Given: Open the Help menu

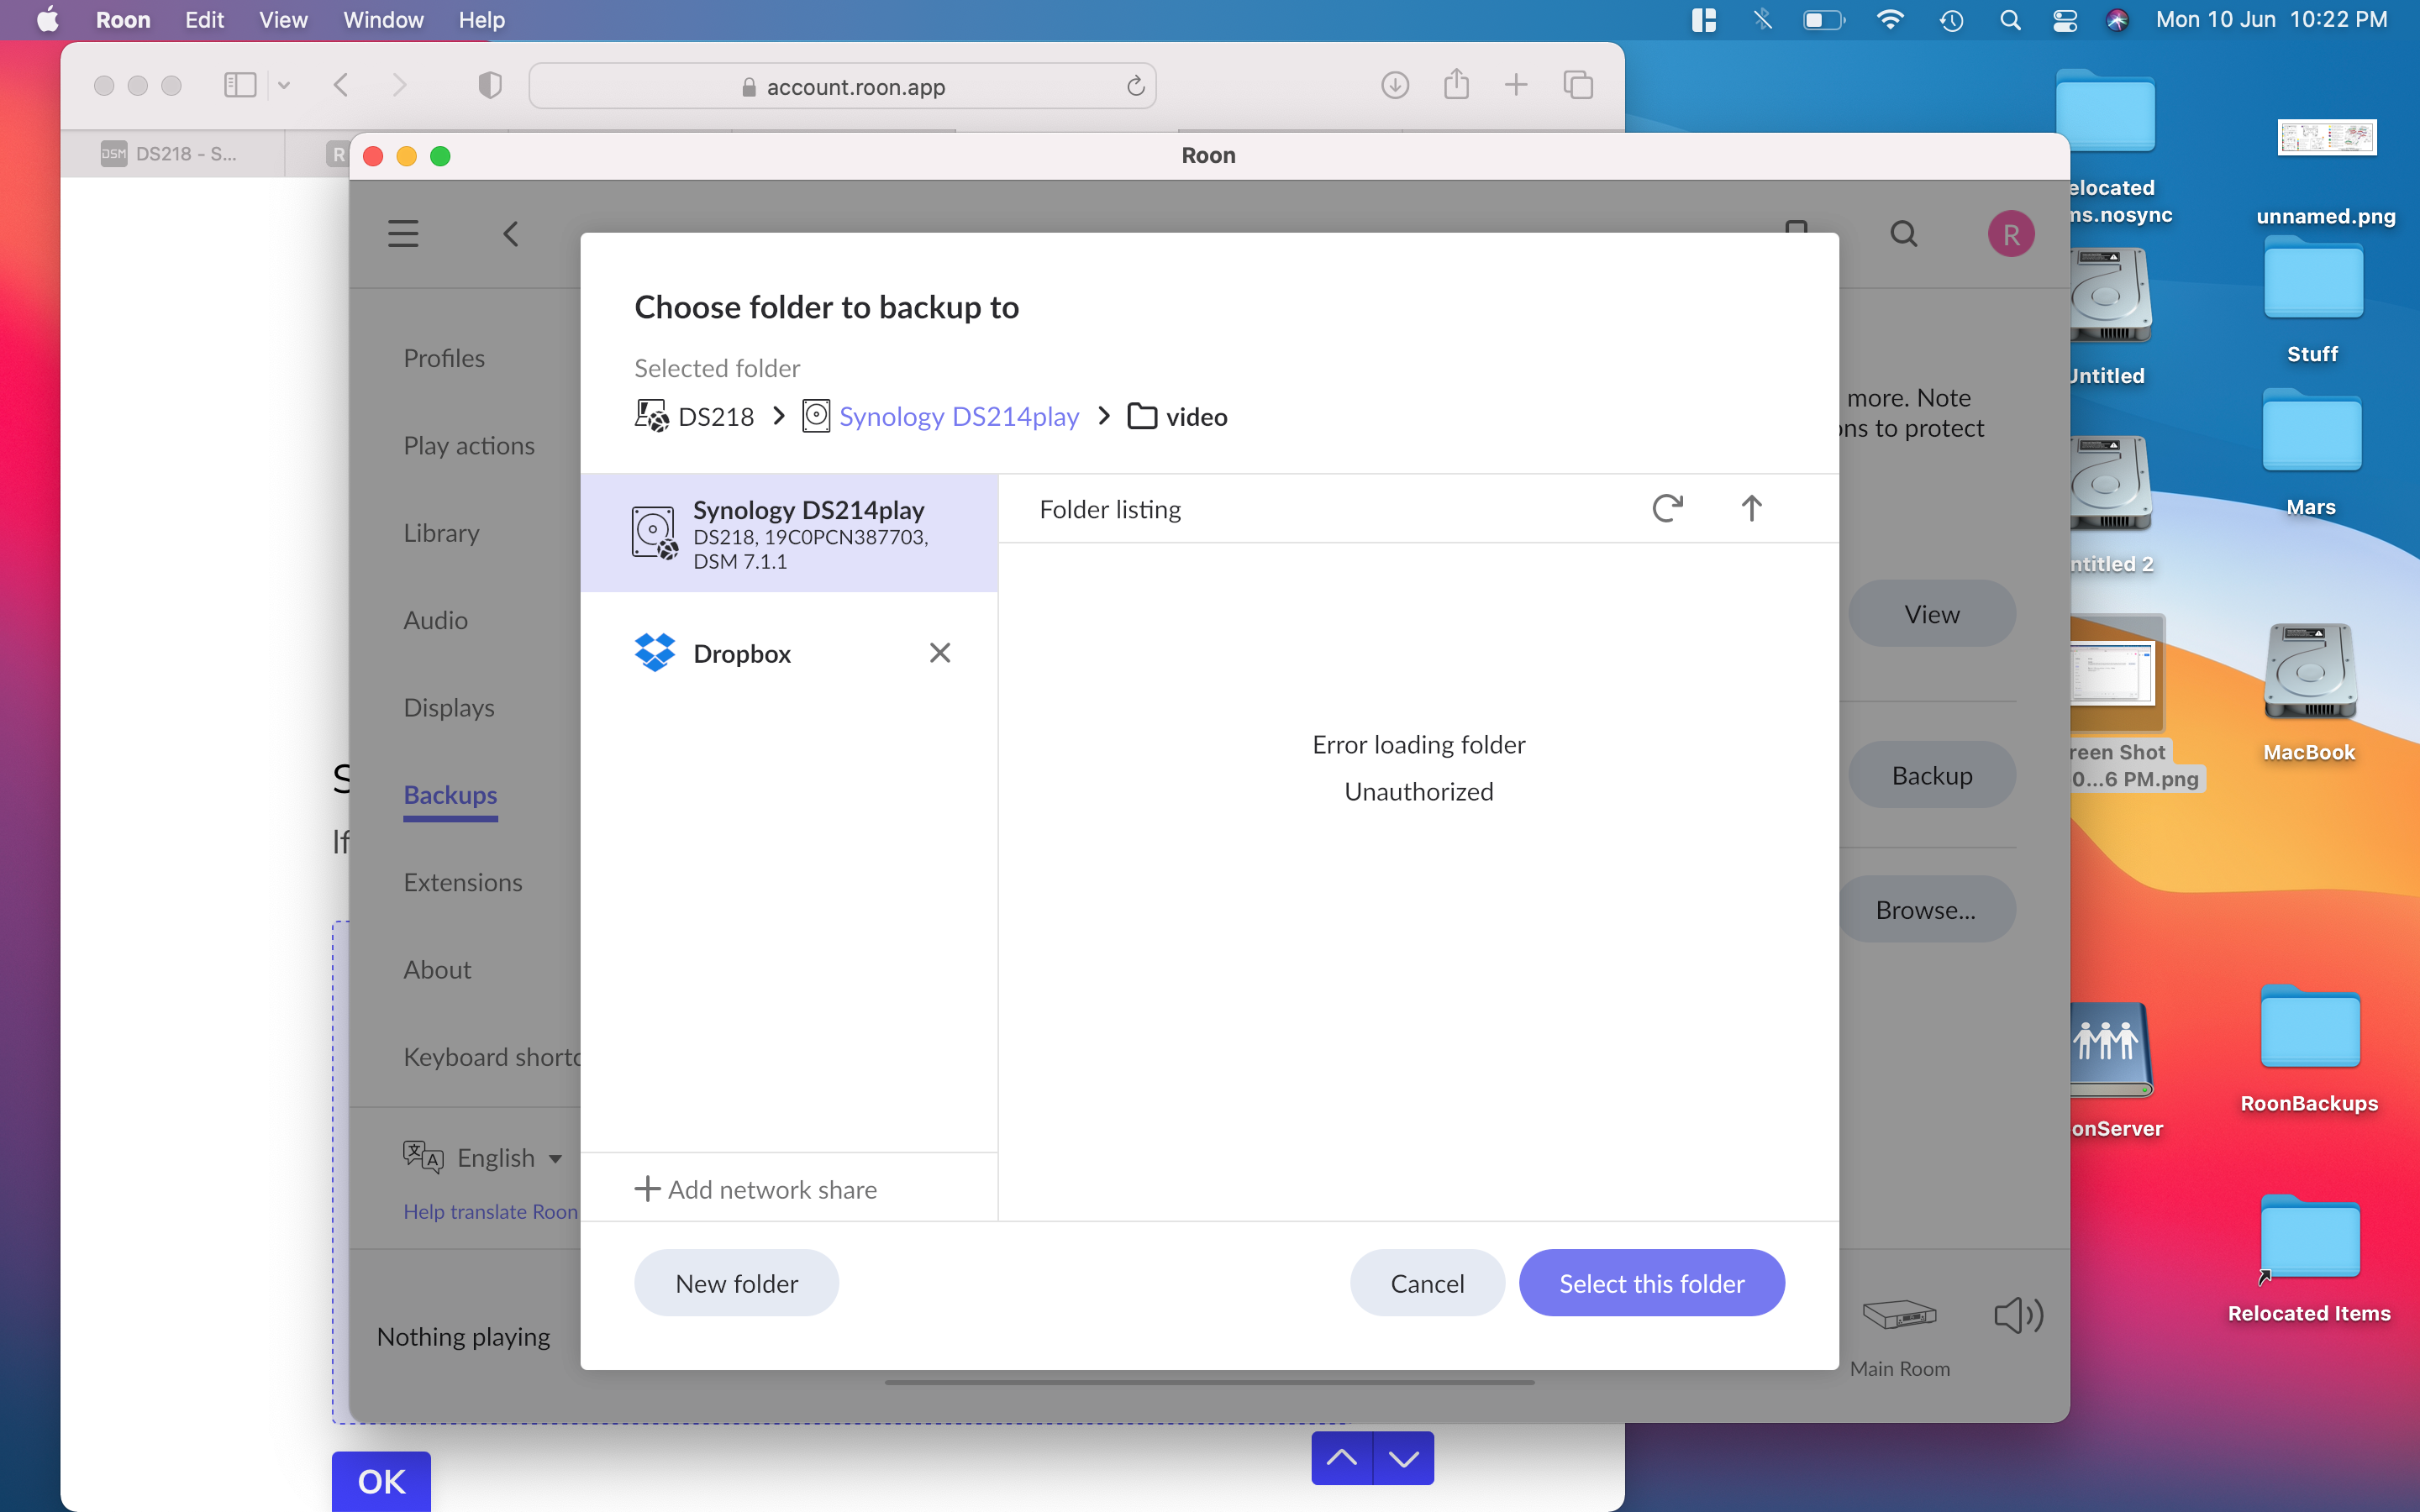Looking at the screenshot, I should (481, 20).
